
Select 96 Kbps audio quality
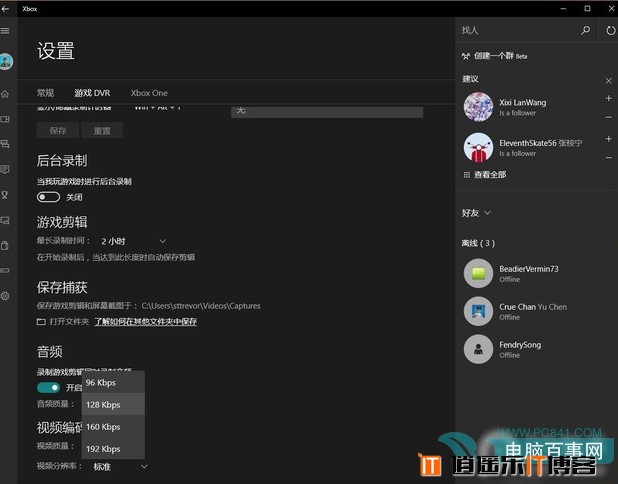coord(113,382)
